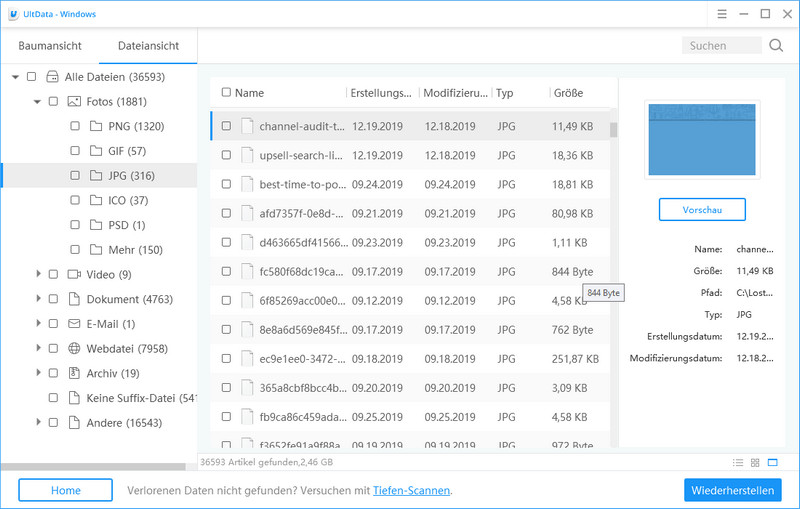This screenshot has height=509, width=800.
Task: Switch to list view mode icon
Action: (x=738, y=463)
